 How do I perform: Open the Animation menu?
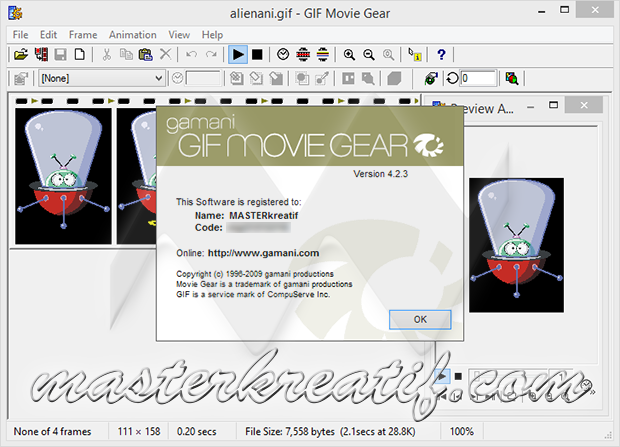pyautogui.click(x=133, y=35)
